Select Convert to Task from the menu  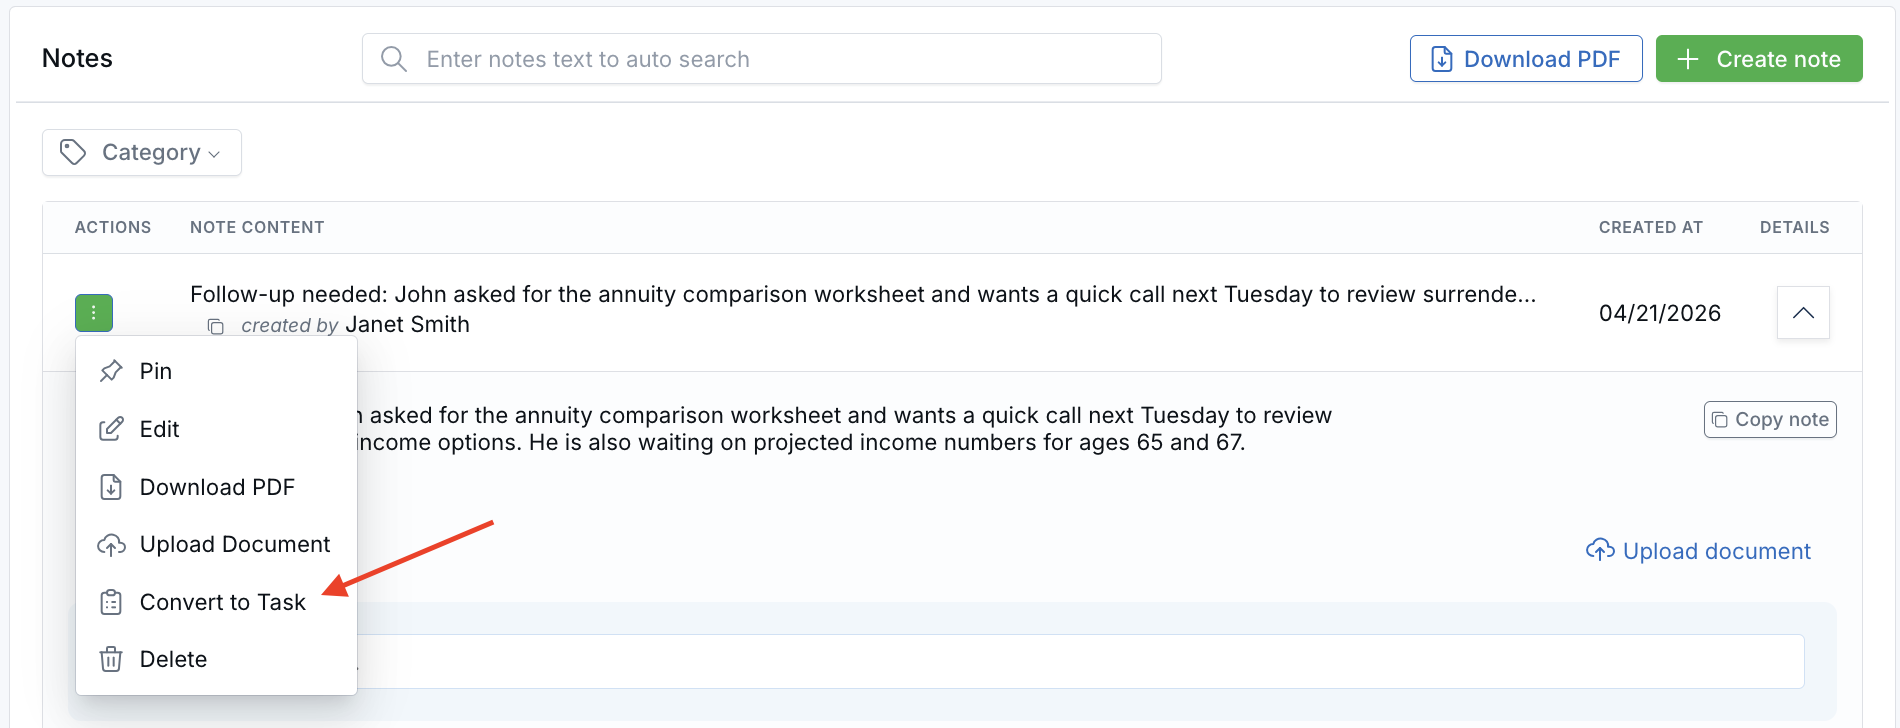pyautogui.click(x=222, y=602)
